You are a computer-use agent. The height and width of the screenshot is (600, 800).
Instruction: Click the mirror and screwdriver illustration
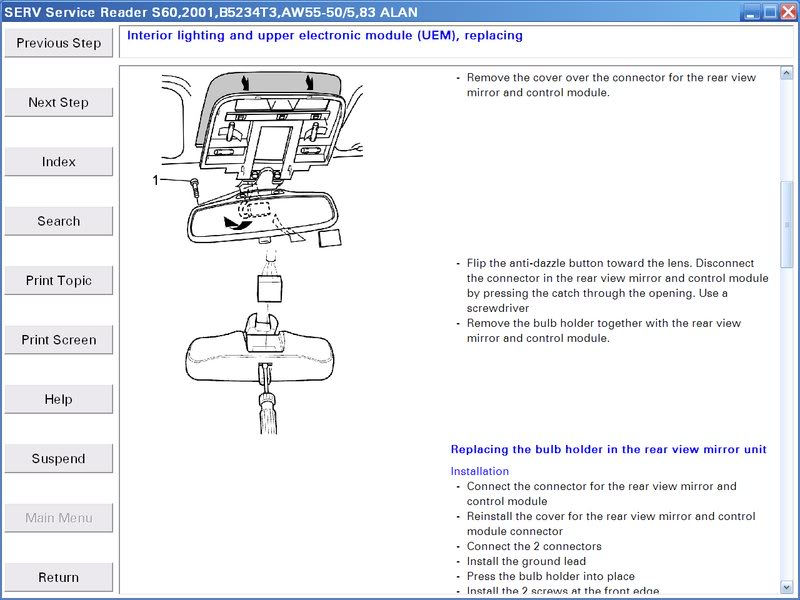tap(260, 342)
